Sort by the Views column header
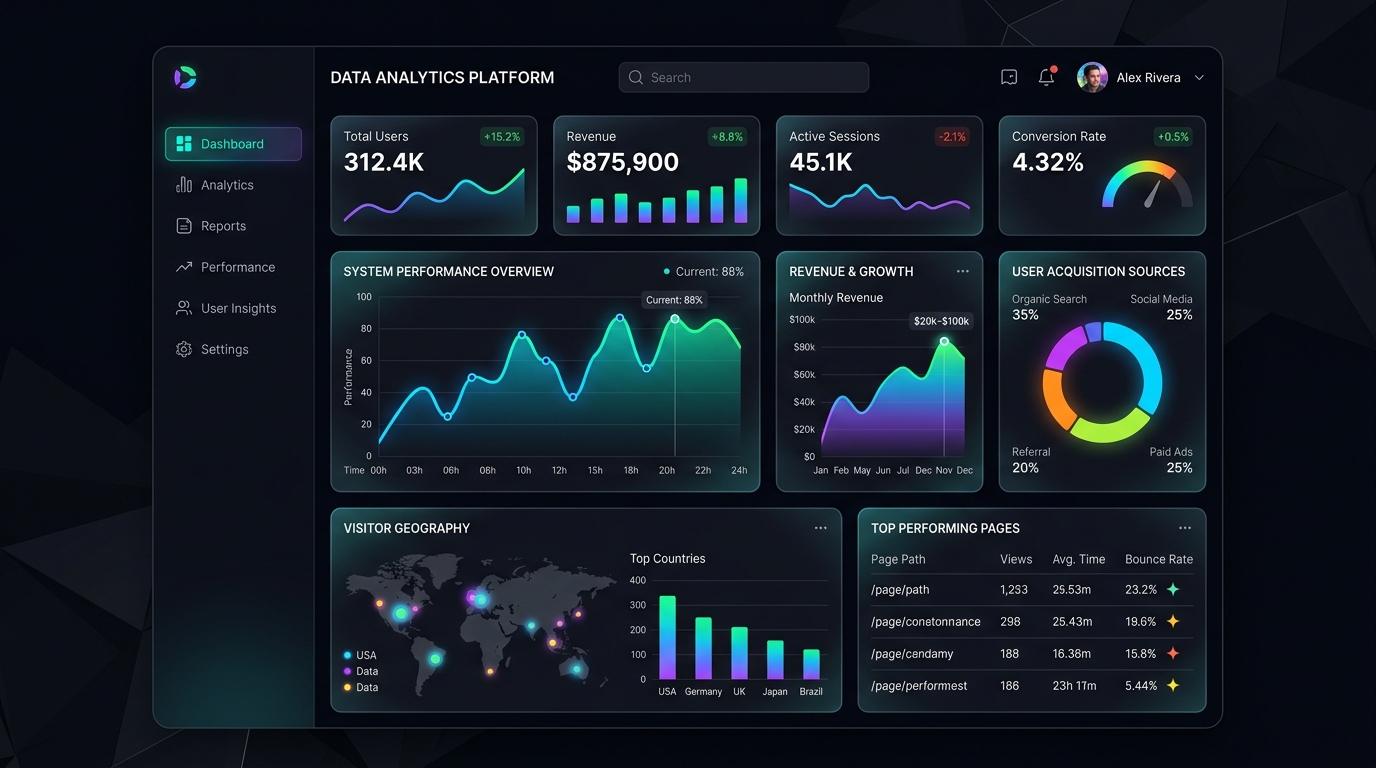The width and height of the screenshot is (1376, 768). coord(1016,559)
